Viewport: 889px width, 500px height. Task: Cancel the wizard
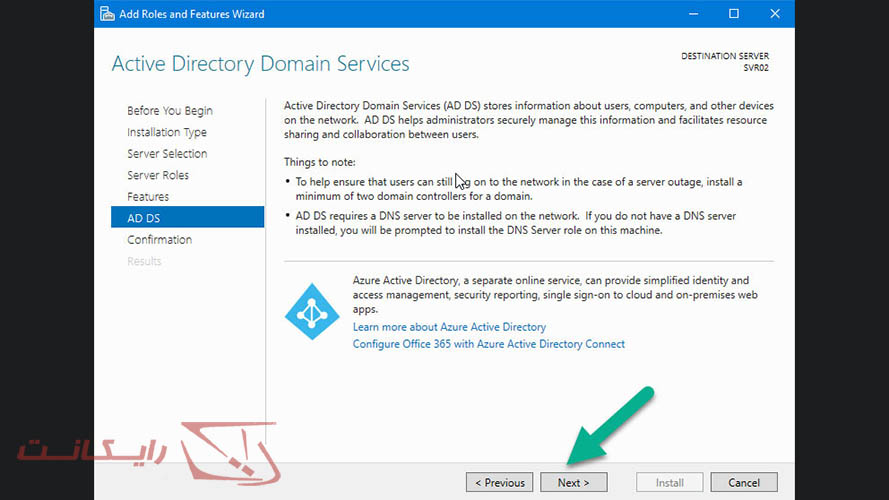tap(744, 483)
